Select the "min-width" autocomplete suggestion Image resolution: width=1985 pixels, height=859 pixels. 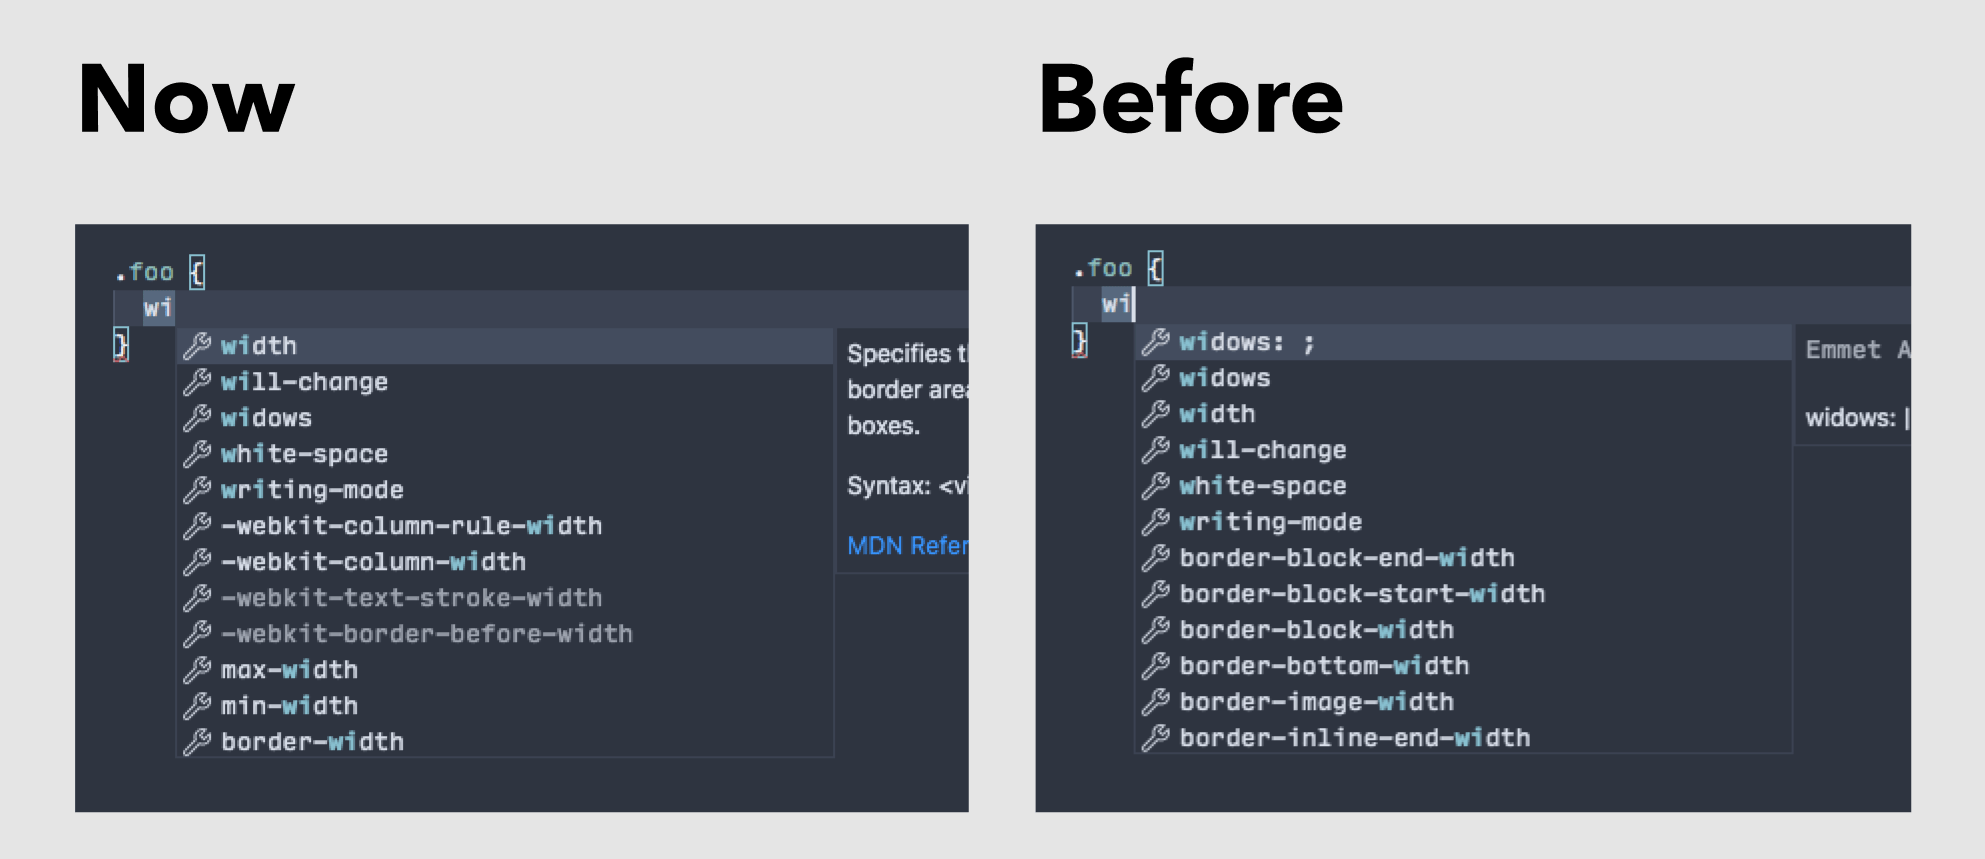pyautogui.click(x=288, y=705)
